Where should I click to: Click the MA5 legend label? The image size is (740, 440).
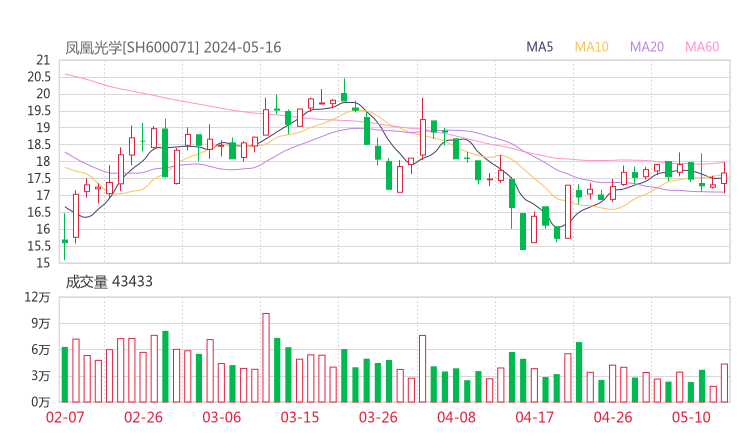pos(539,47)
